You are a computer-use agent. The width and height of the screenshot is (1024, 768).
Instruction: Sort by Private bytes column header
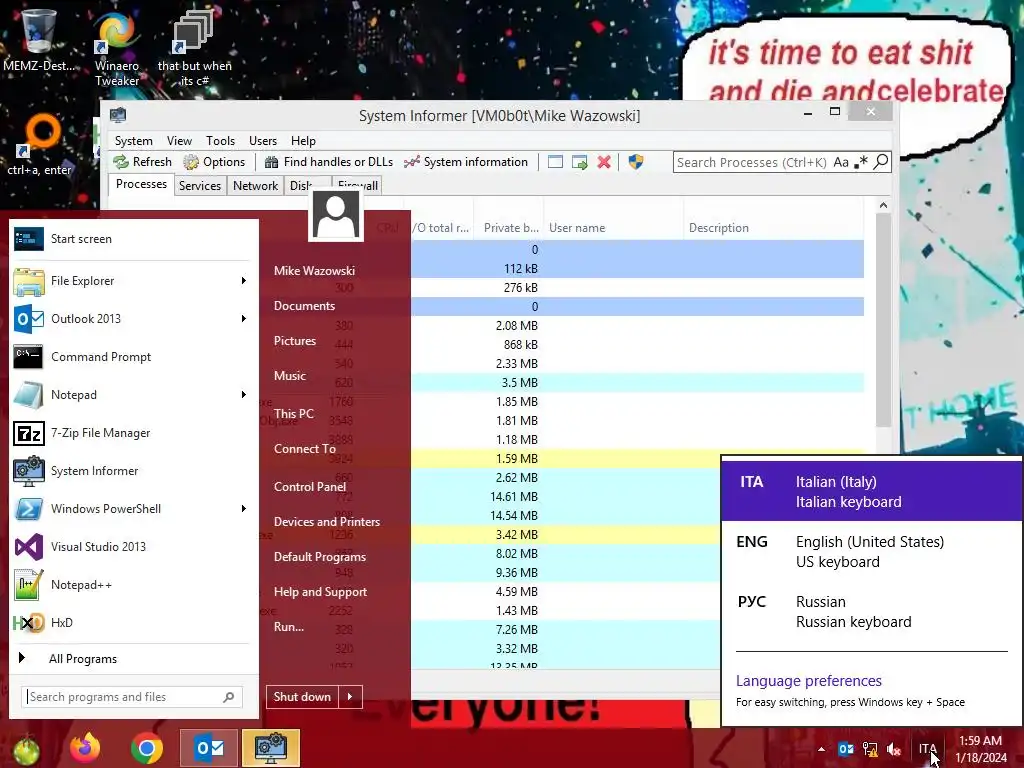coord(510,228)
